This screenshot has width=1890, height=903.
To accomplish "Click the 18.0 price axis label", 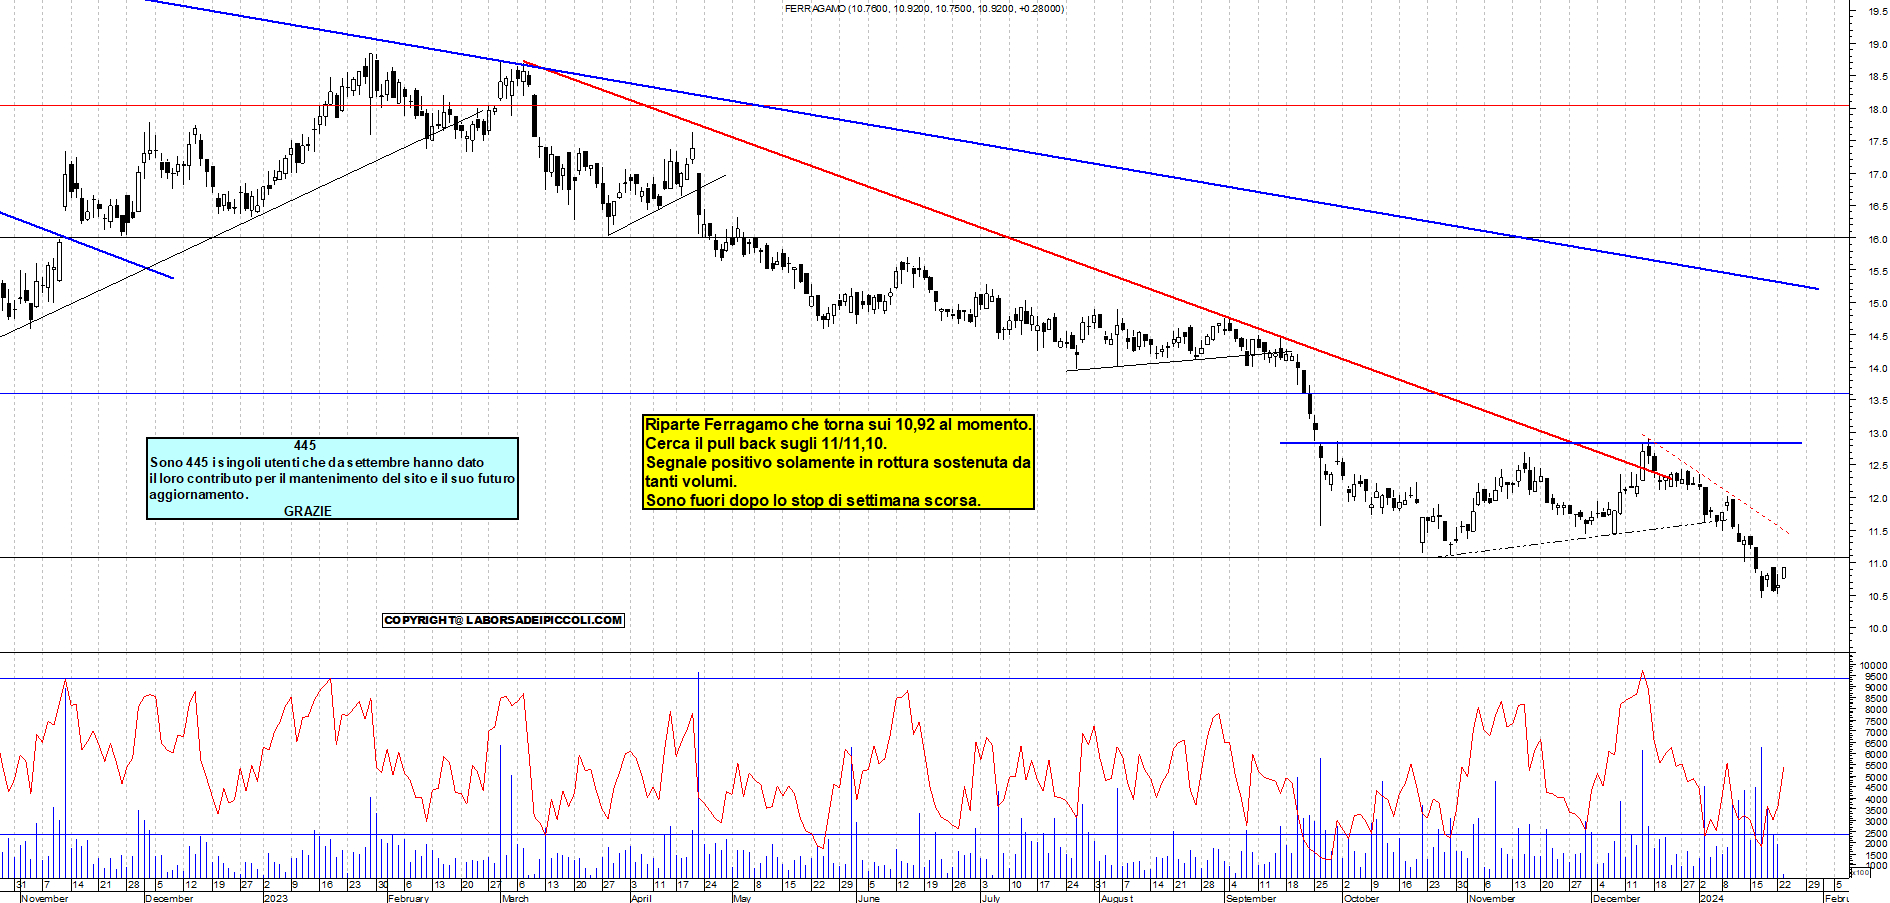I will [1876, 110].
